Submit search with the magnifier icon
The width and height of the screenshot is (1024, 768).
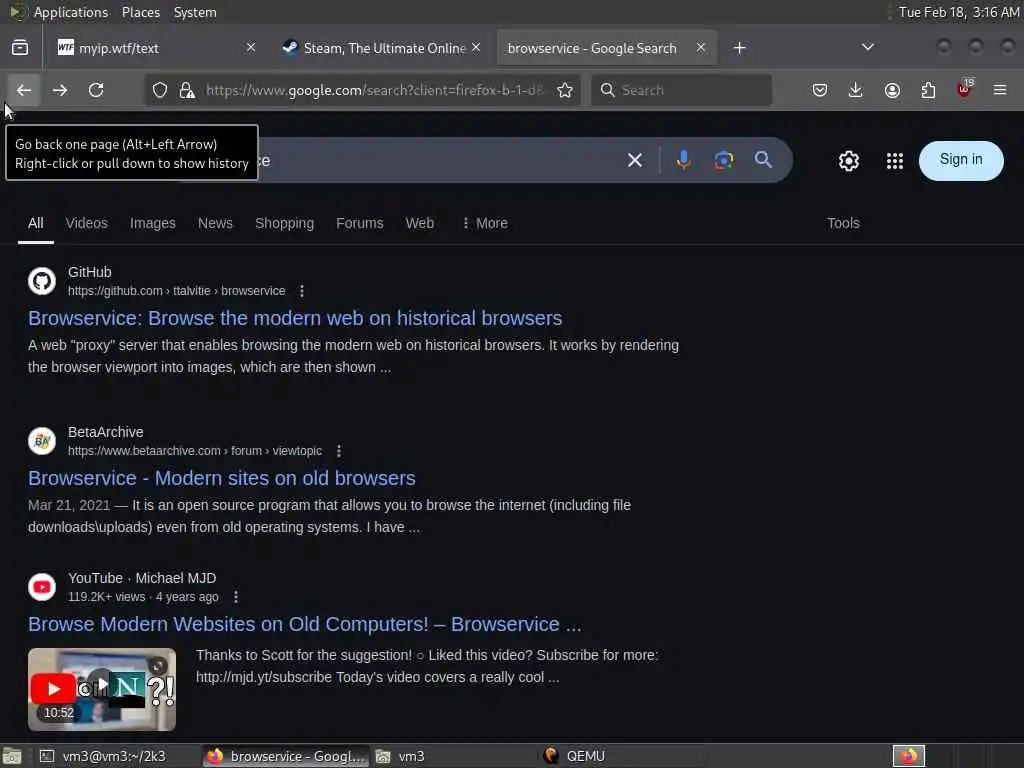(x=763, y=159)
